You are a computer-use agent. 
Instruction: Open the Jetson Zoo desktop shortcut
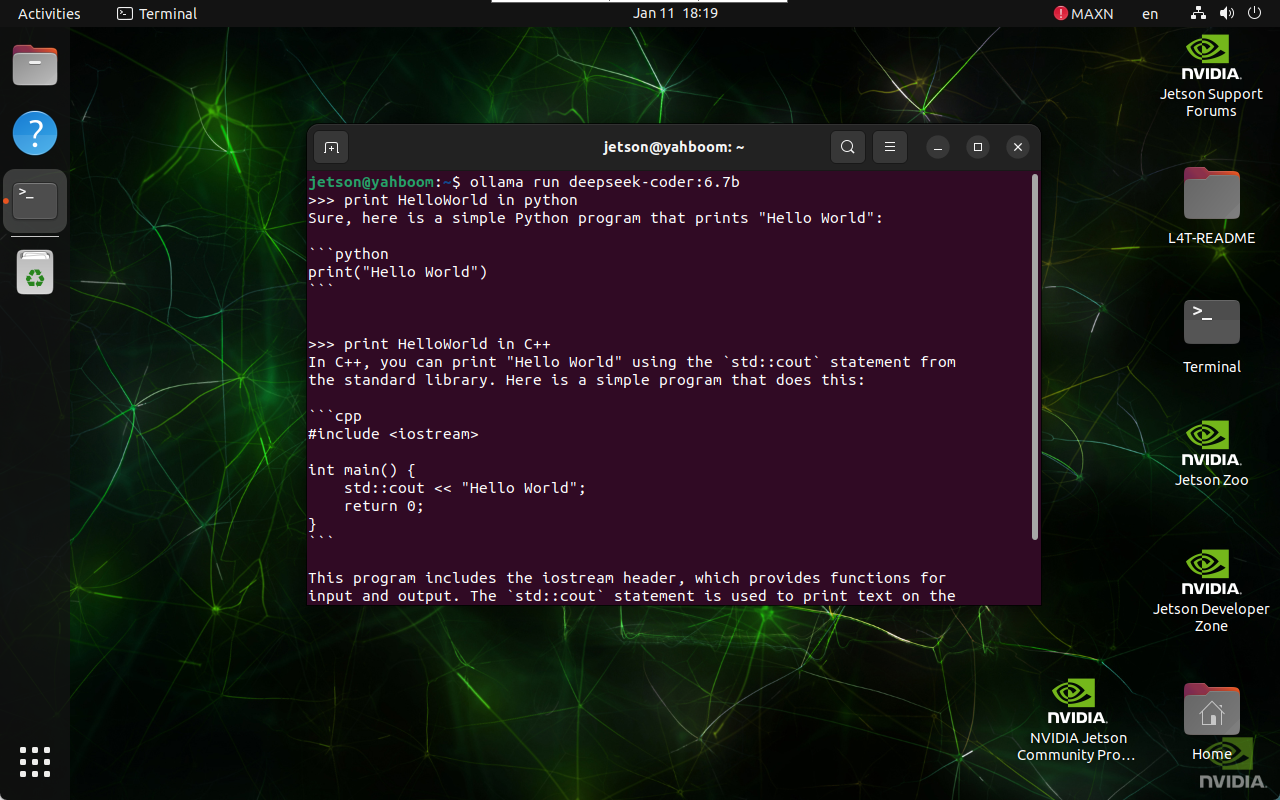pyautogui.click(x=1211, y=454)
